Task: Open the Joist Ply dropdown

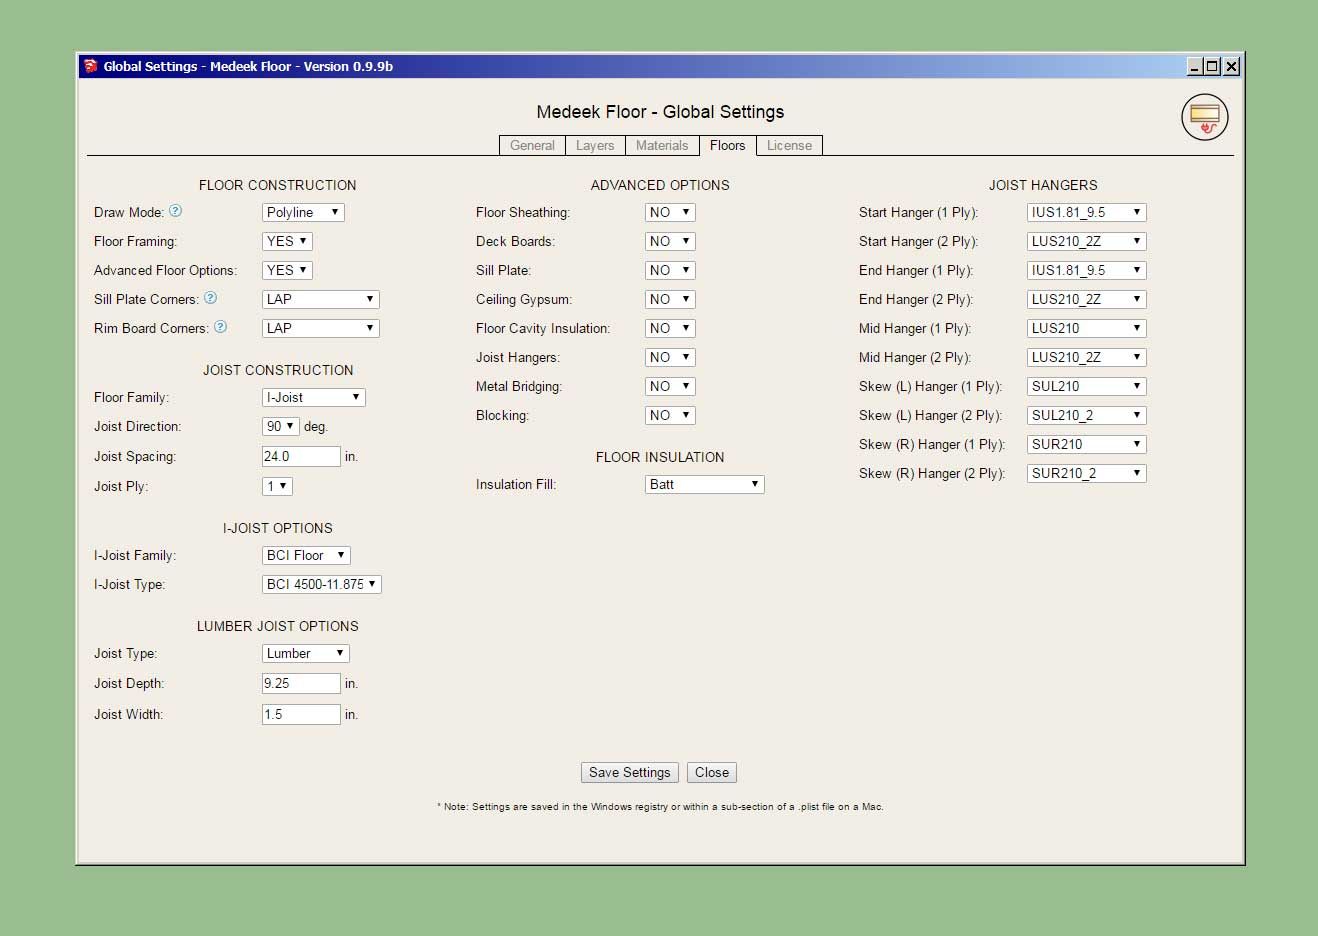Action: (277, 486)
